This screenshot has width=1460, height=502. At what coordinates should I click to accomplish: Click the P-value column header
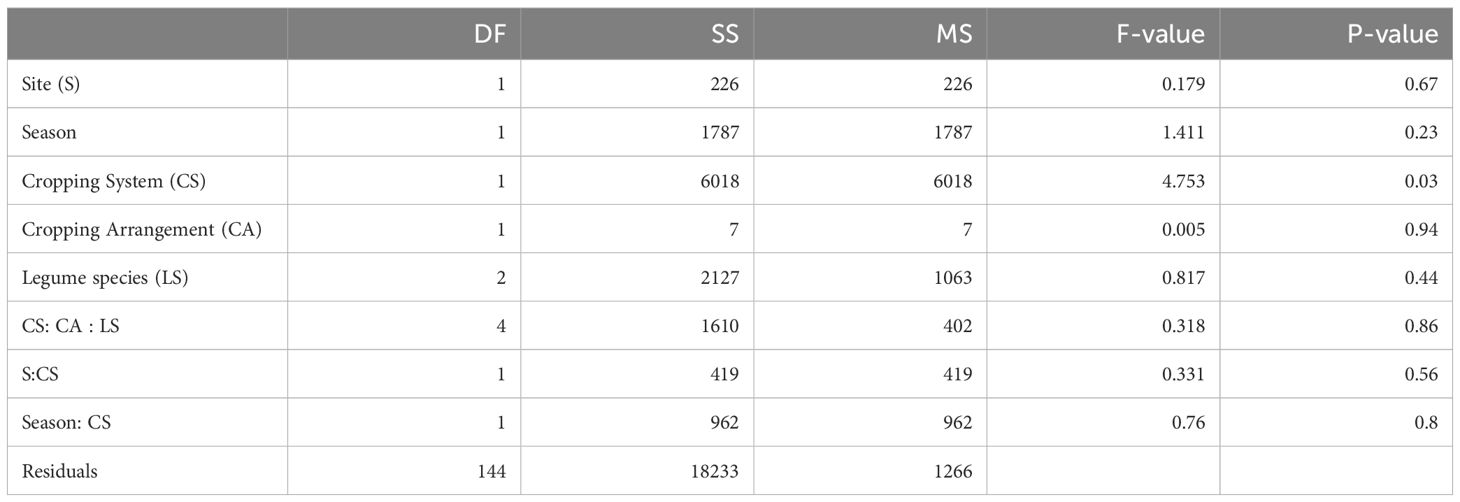[x=1393, y=35]
